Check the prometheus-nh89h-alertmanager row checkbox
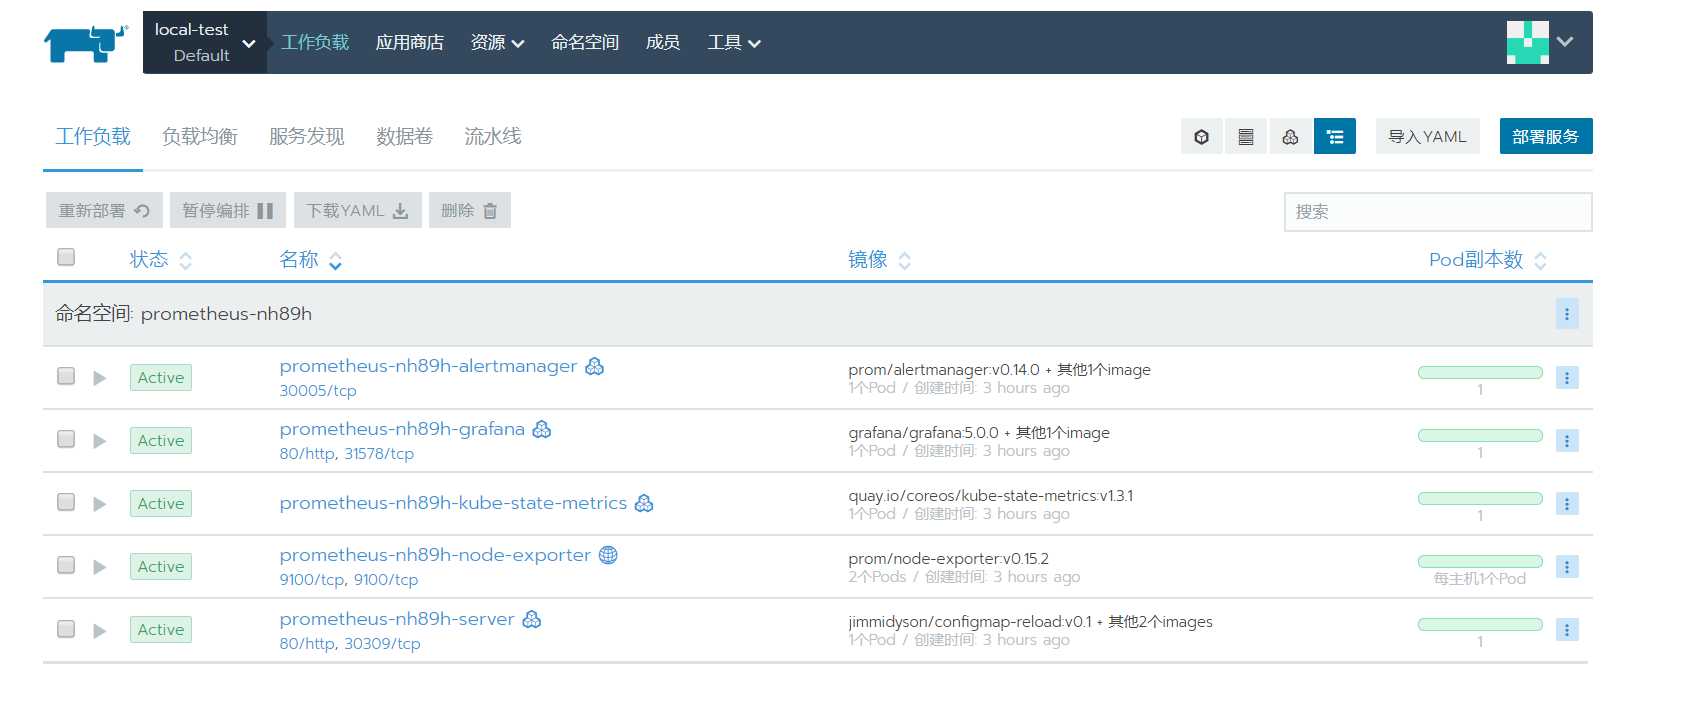This screenshot has height=708, width=1699. pos(66,376)
